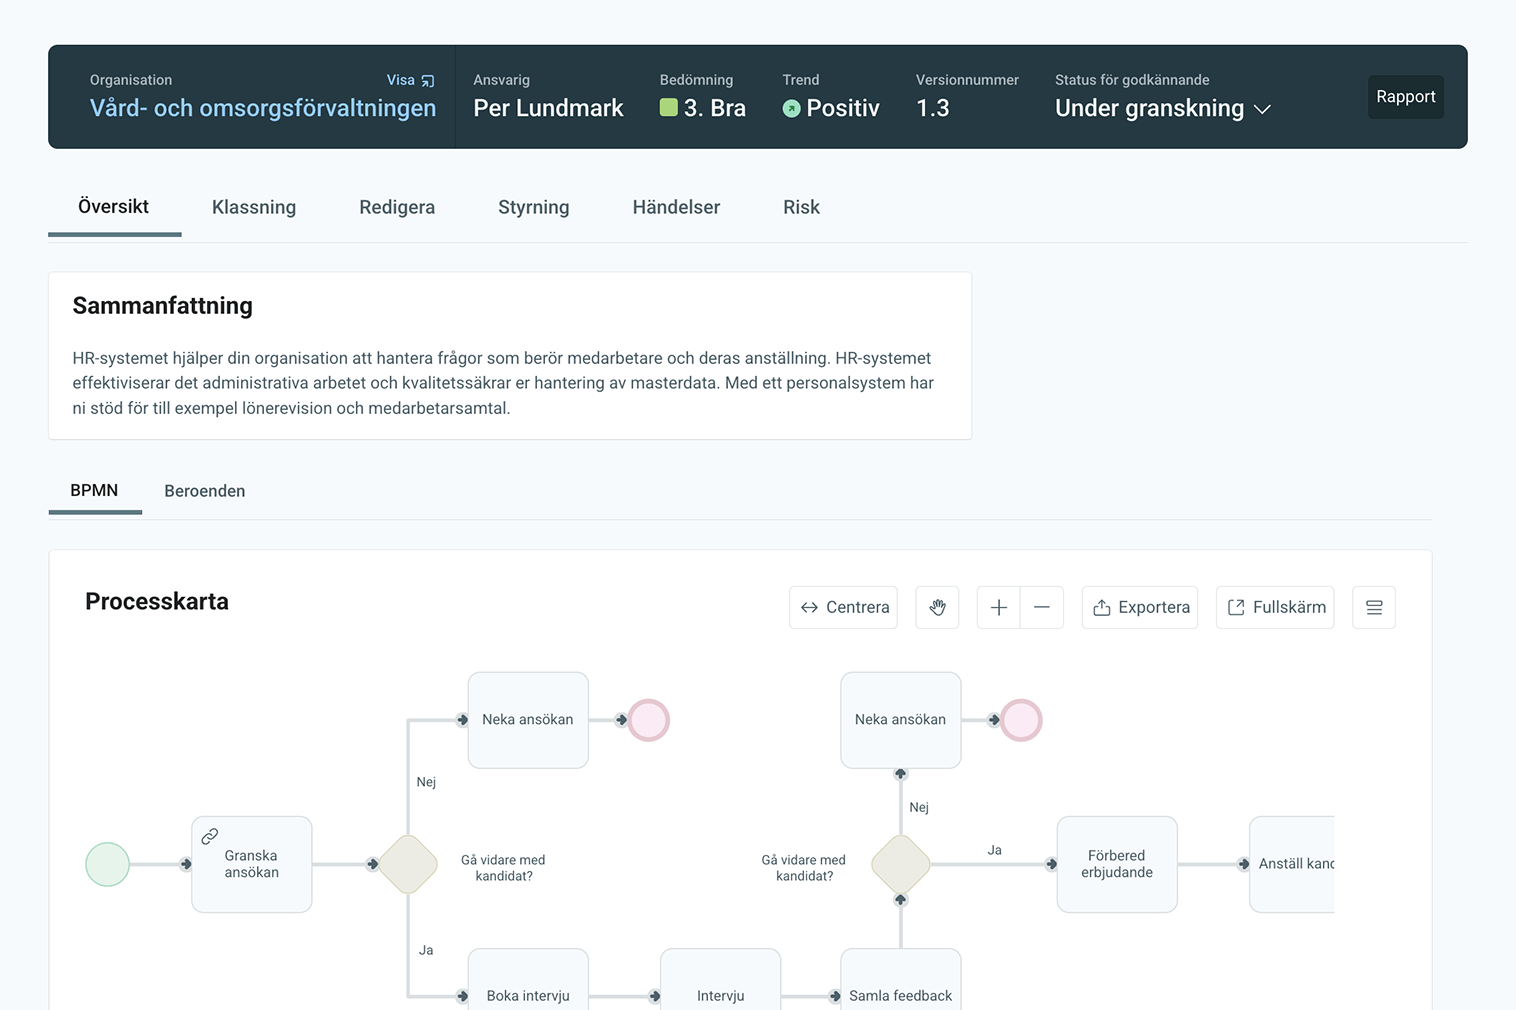Zoom in with the plus icon

[x=998, y=607]
